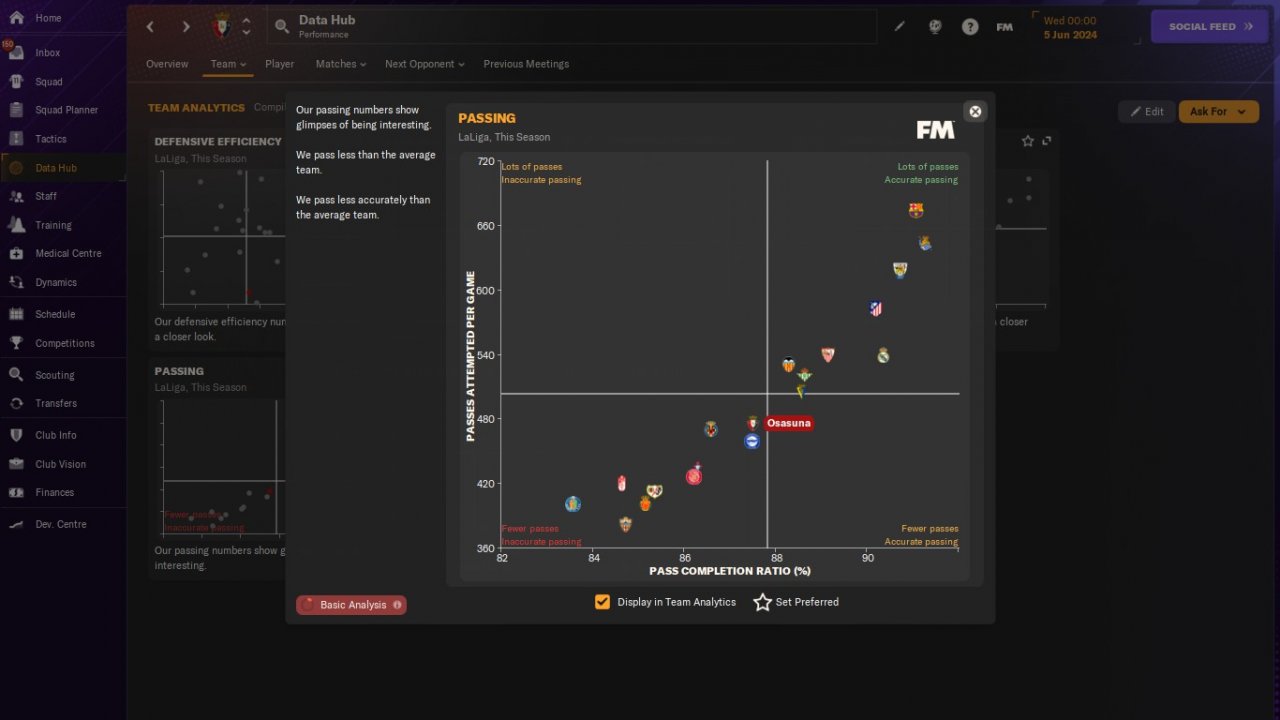Open the Competitions screen
This screenshot has height=720, width=1280.
tap(63, 343)
